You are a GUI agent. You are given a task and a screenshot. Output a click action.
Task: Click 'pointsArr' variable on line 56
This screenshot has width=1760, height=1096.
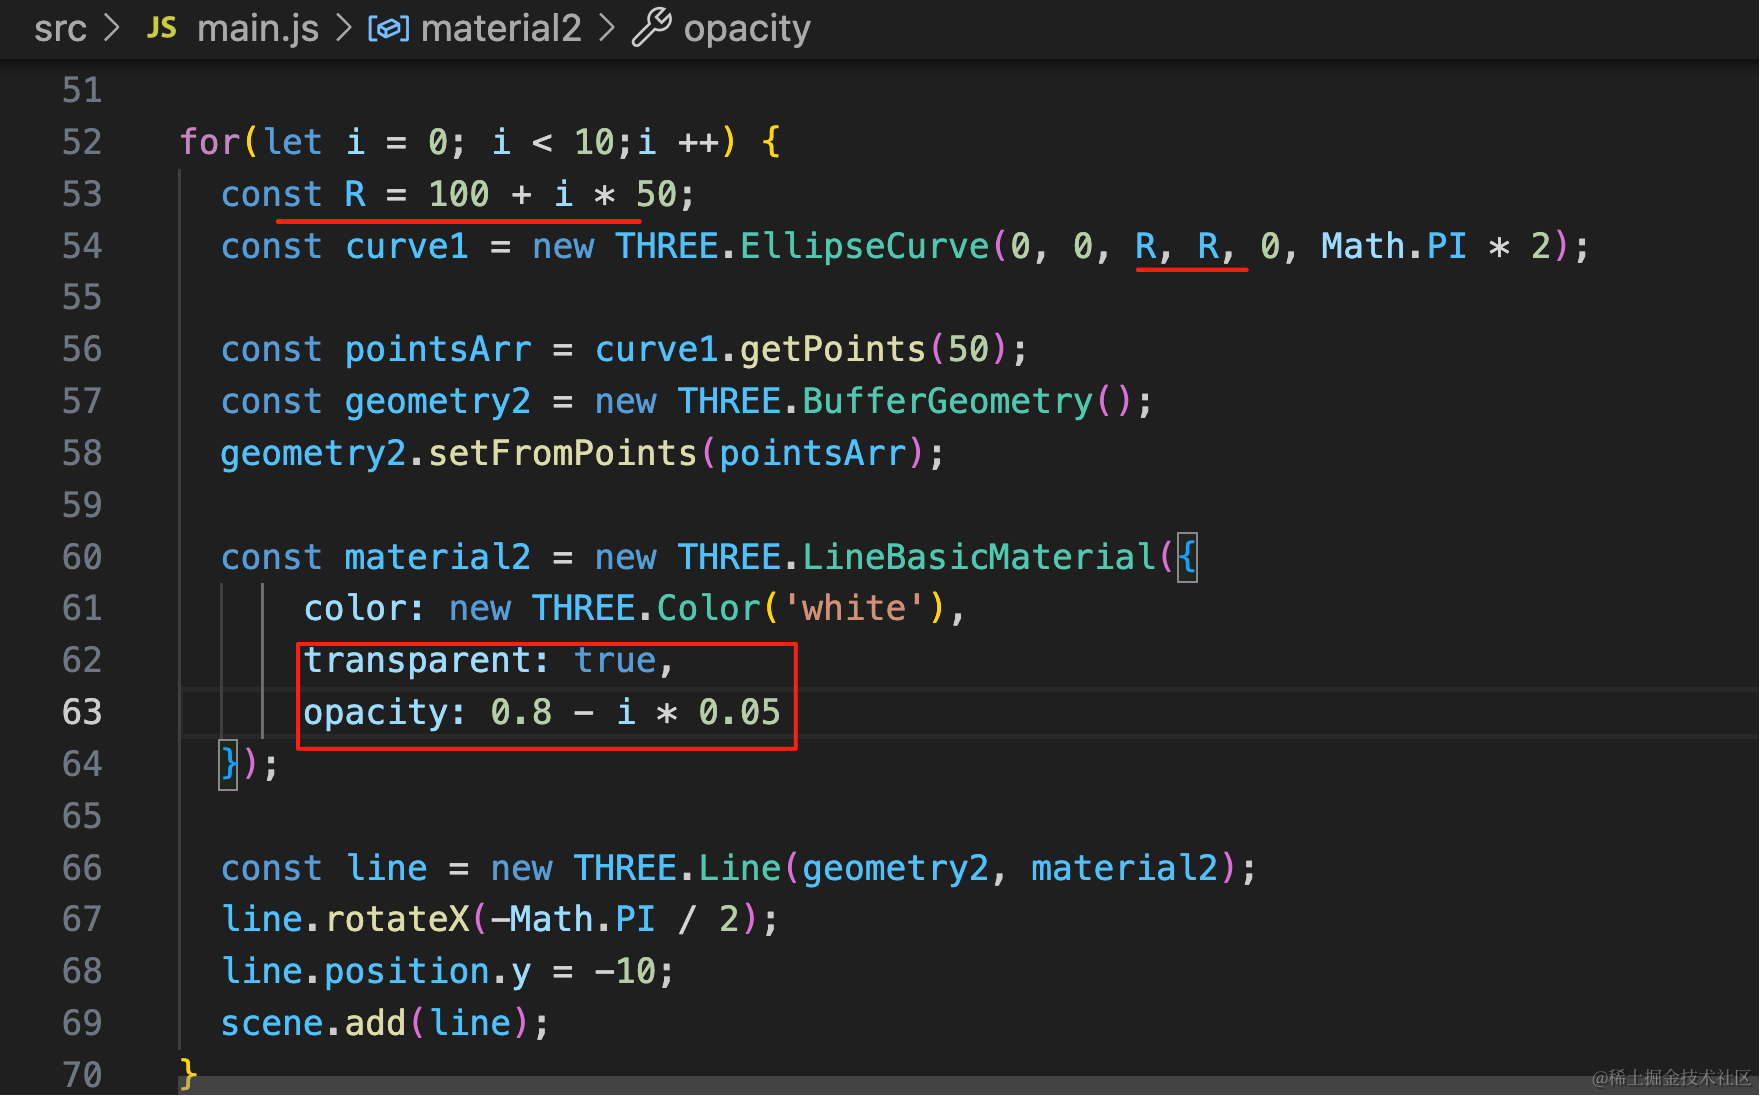point(438,350)
